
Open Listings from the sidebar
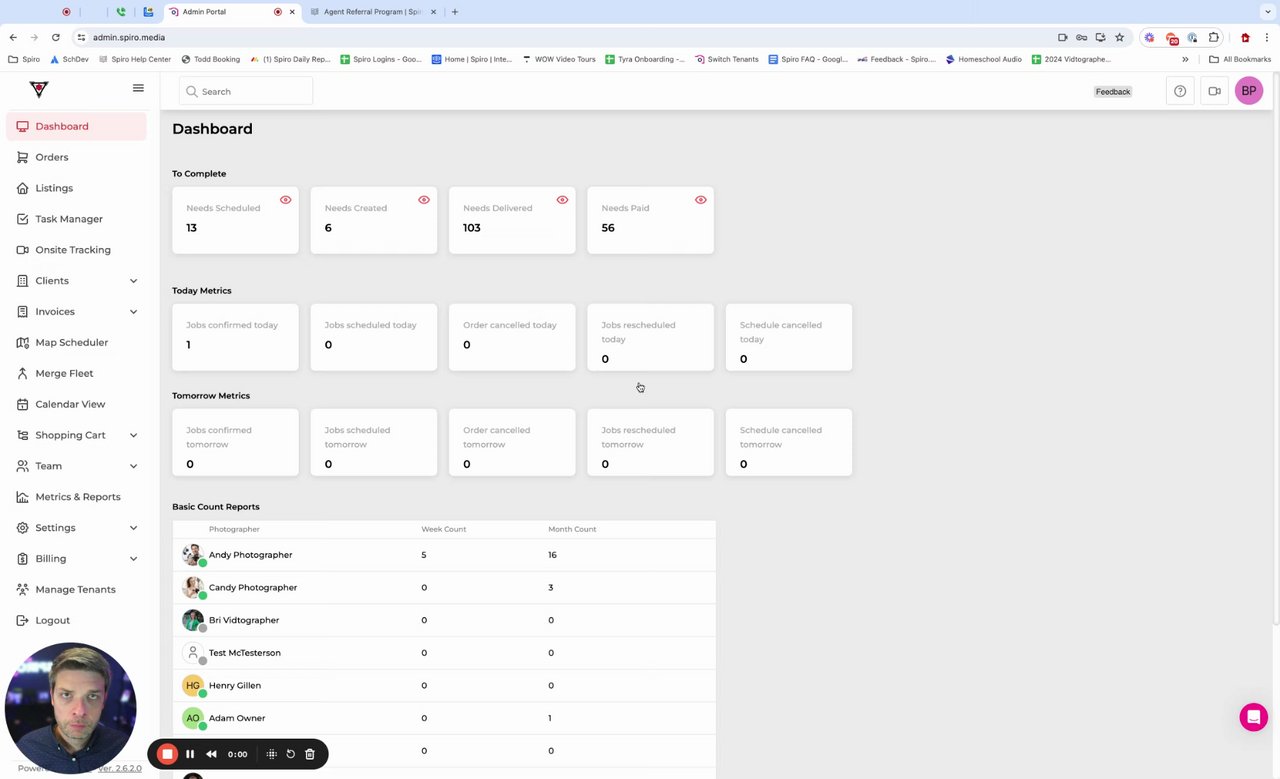(76, 188)
